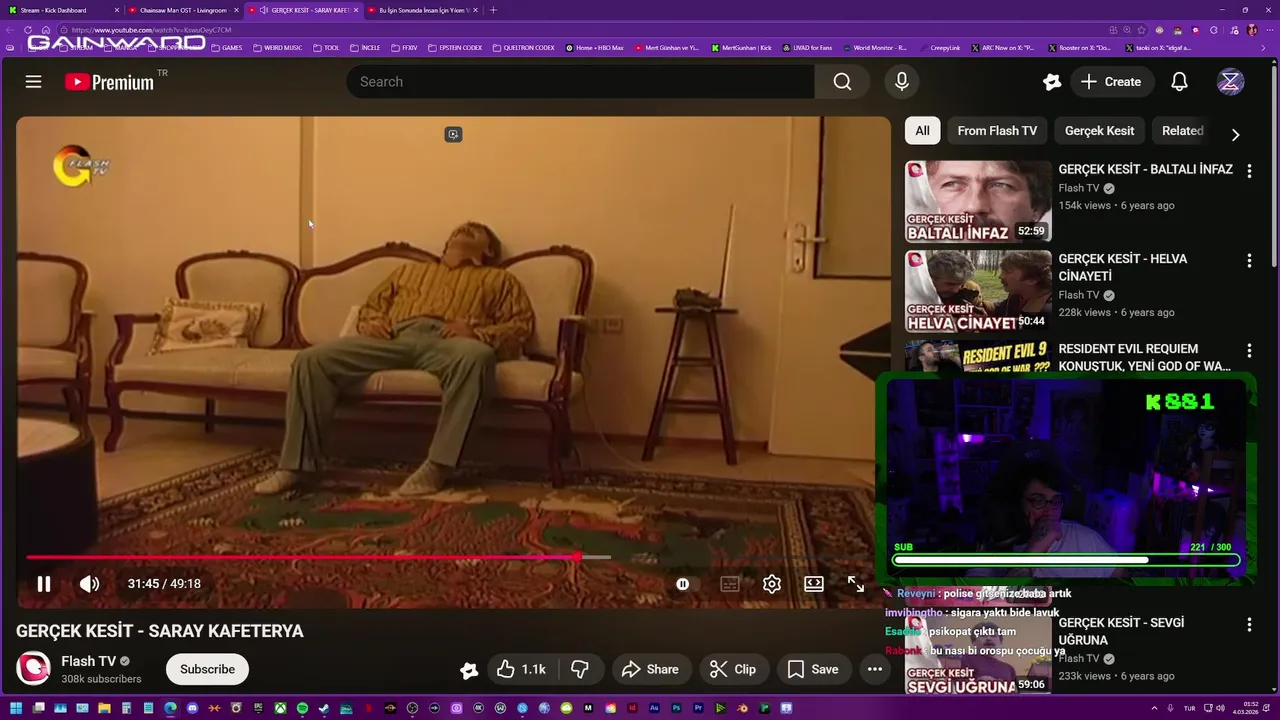This screenshot has height=720, width=1280.
Task: Open options for the BALTALI İNFAZ video
Action: coord(1249,171)
